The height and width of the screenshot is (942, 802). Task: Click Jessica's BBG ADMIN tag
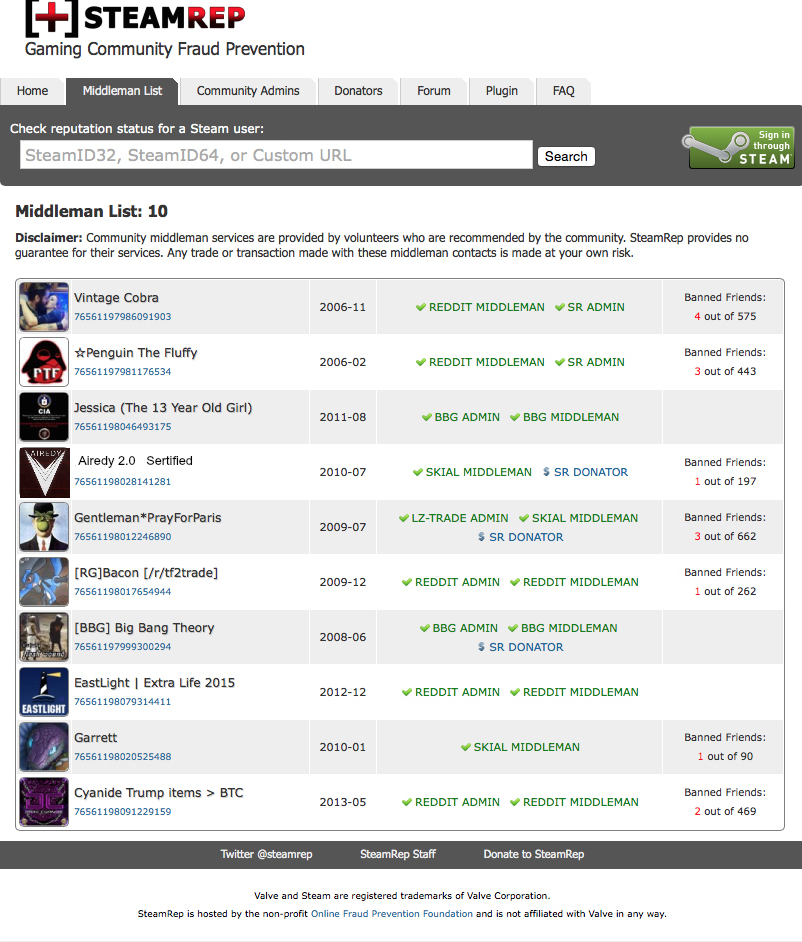click(461, 417)
